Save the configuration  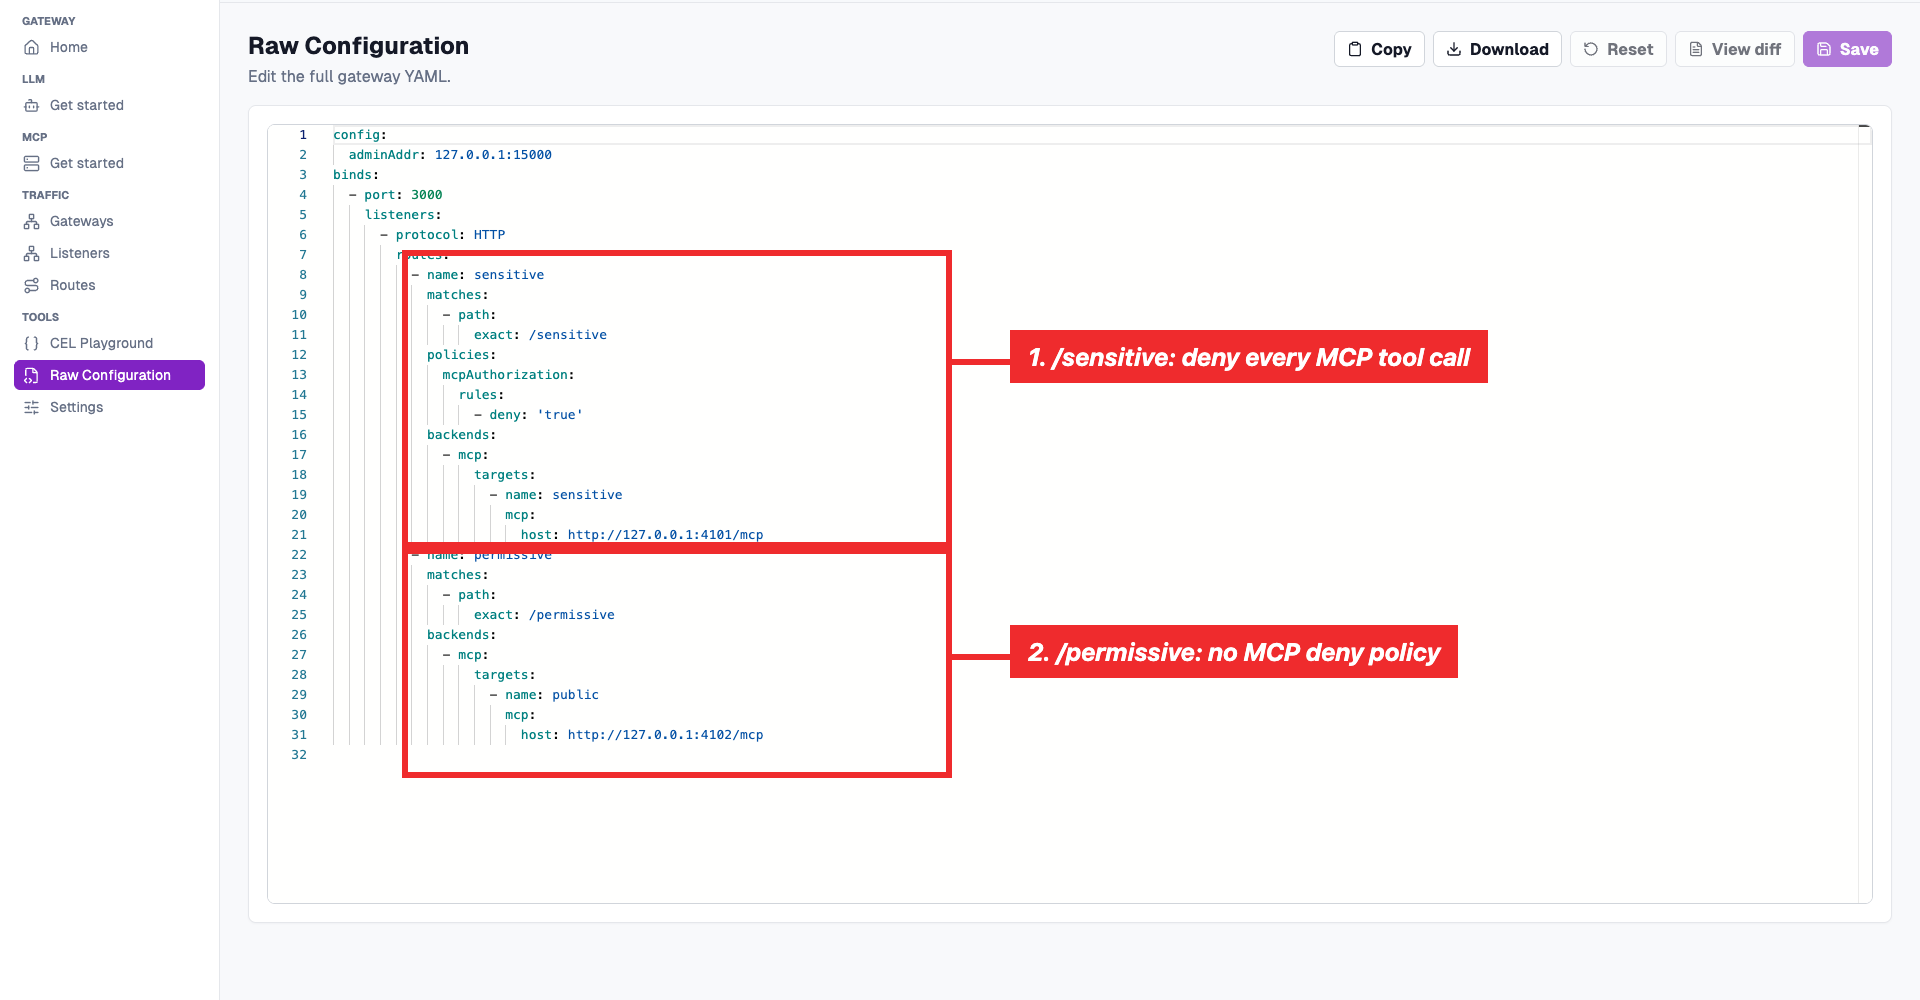[1847, 49]
